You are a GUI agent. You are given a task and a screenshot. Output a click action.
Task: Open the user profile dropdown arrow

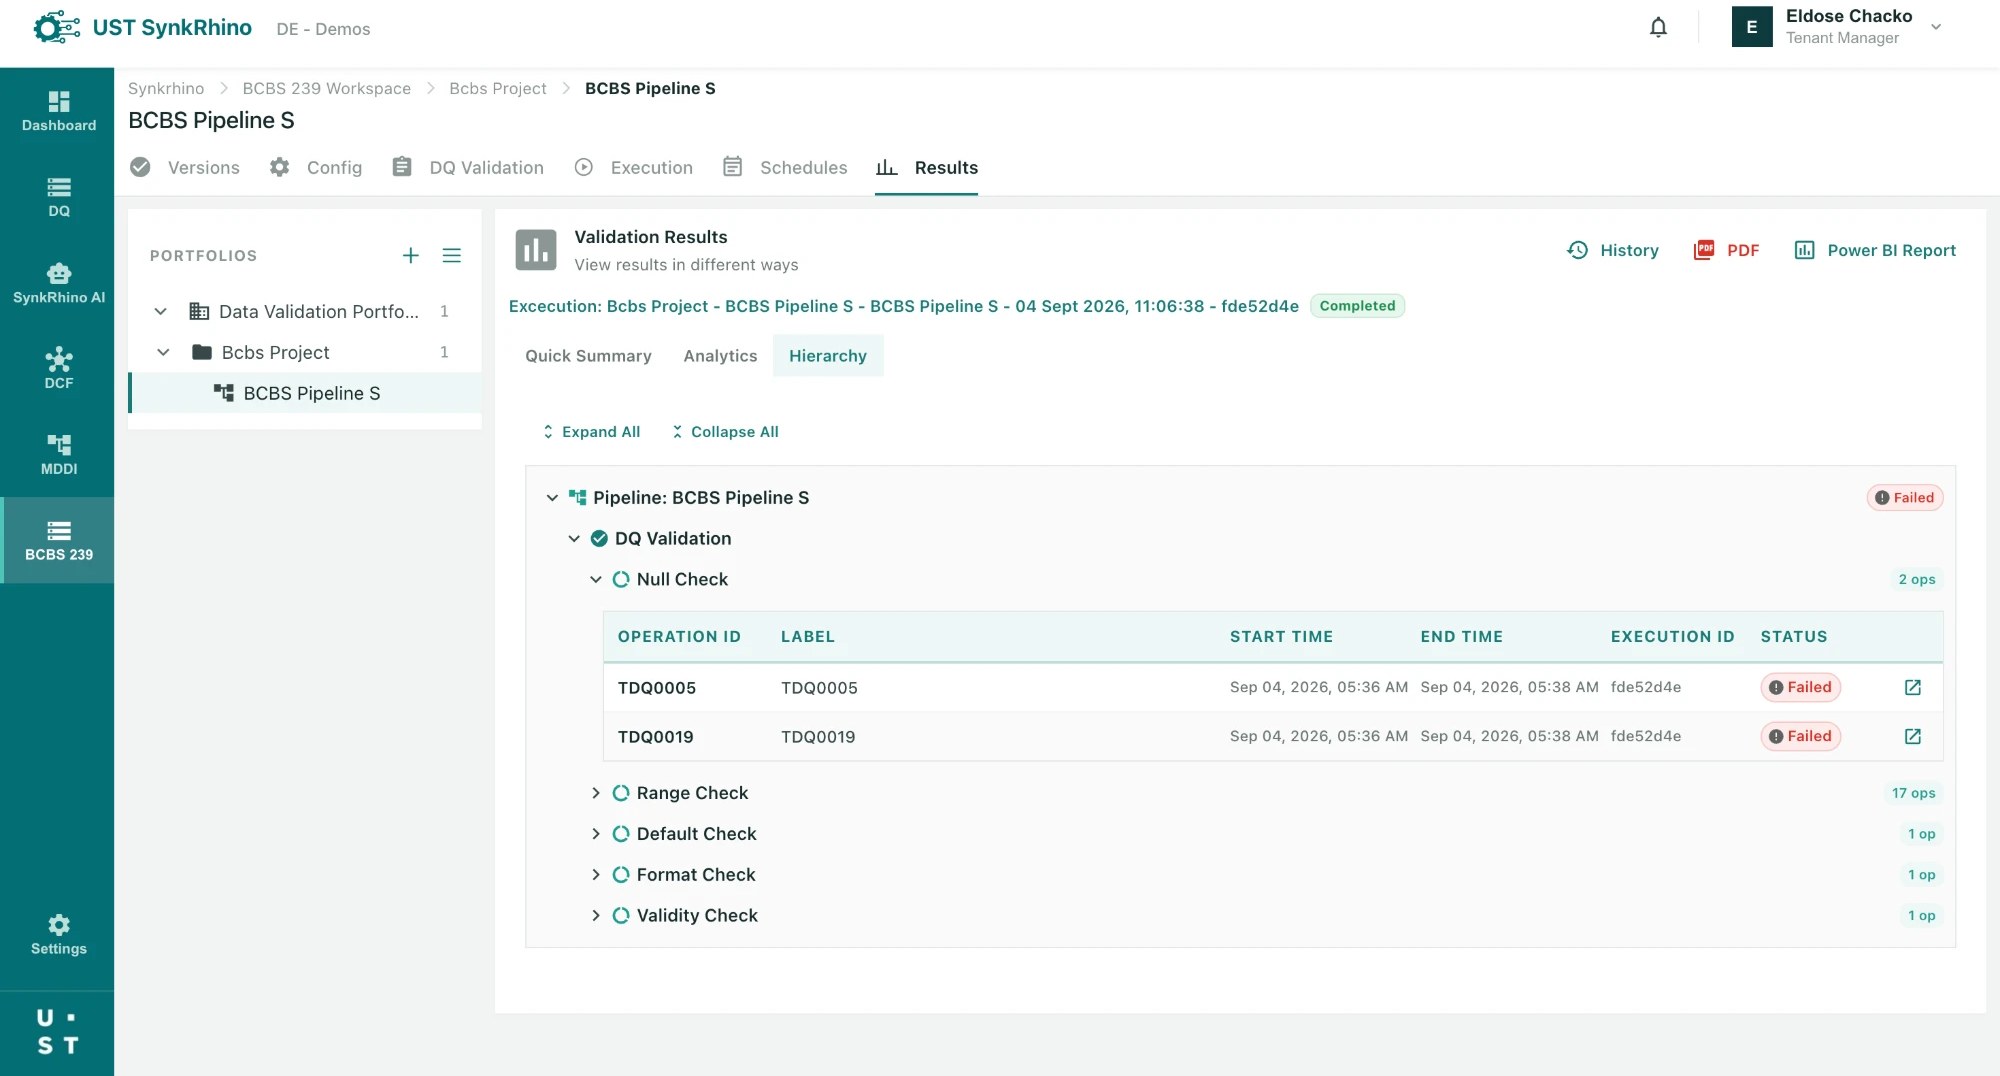[x=1936, y=27]
